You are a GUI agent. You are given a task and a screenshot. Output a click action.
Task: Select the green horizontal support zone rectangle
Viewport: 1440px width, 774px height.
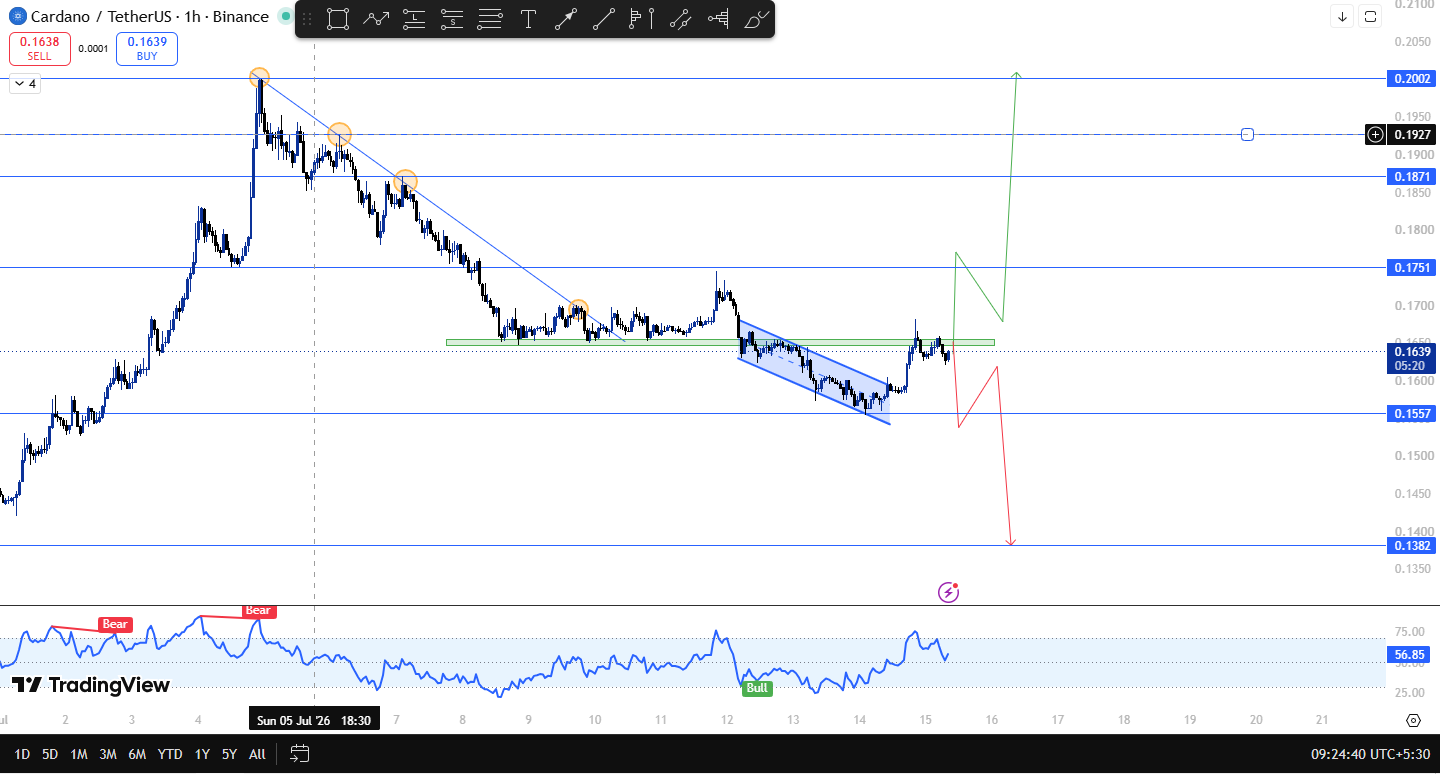(720, 343)
